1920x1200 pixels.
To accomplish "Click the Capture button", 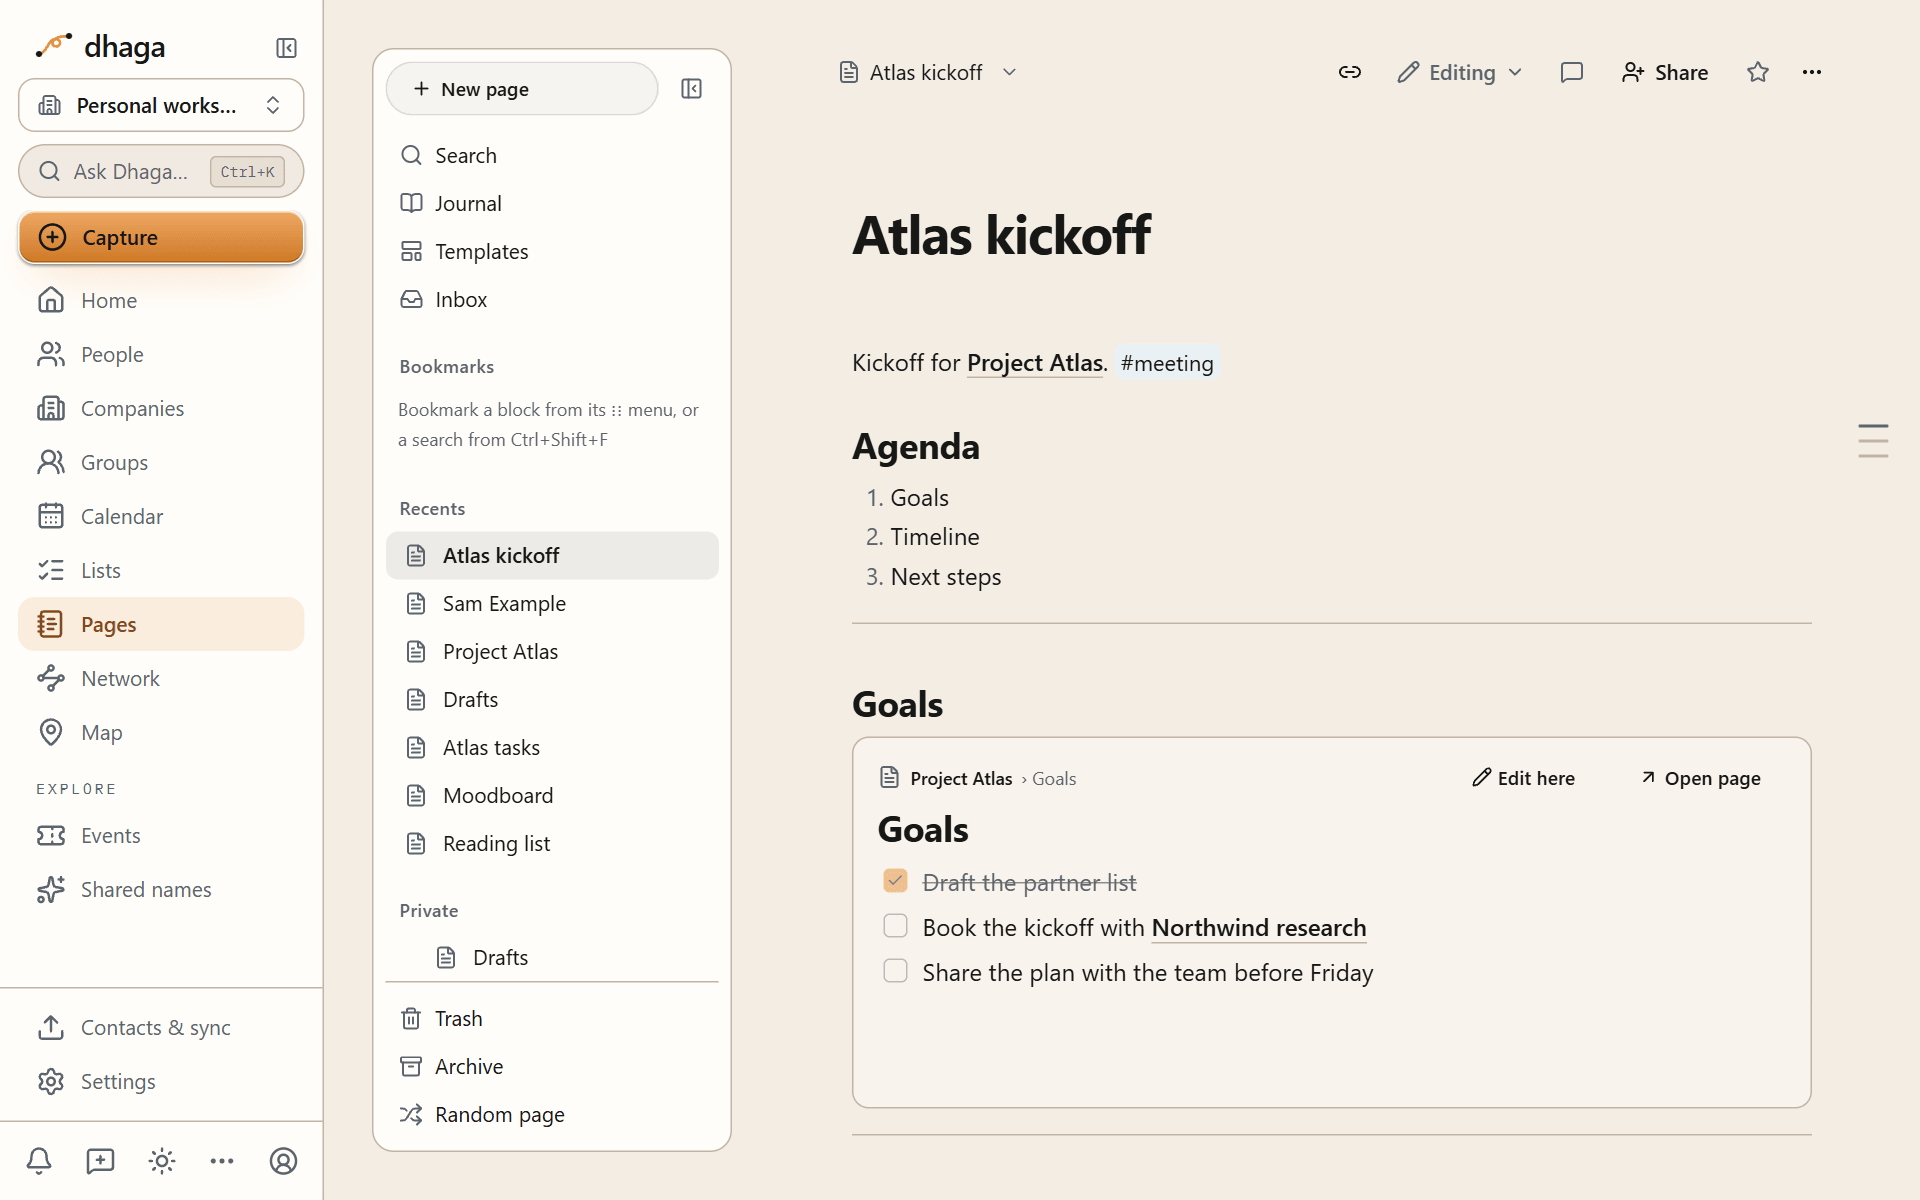I will pyautogui.click(x=161, y=237).
